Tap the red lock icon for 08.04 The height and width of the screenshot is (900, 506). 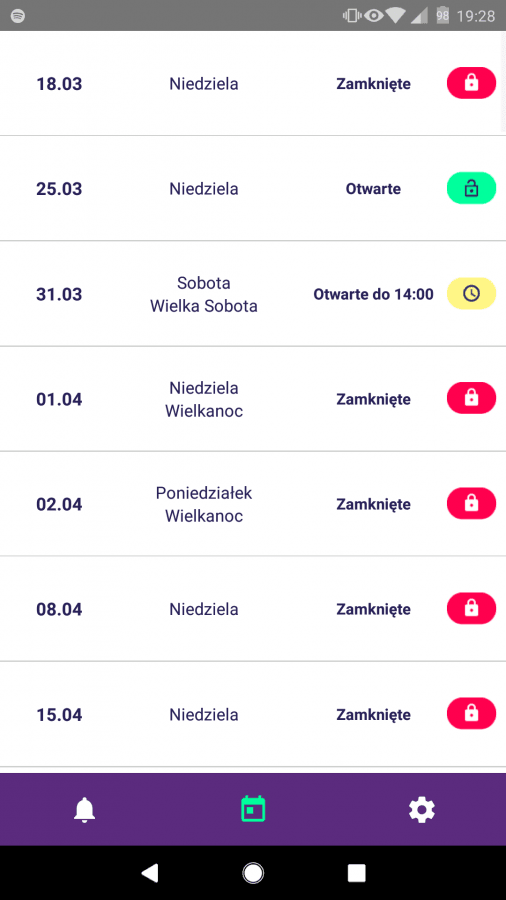click(471, 608)
